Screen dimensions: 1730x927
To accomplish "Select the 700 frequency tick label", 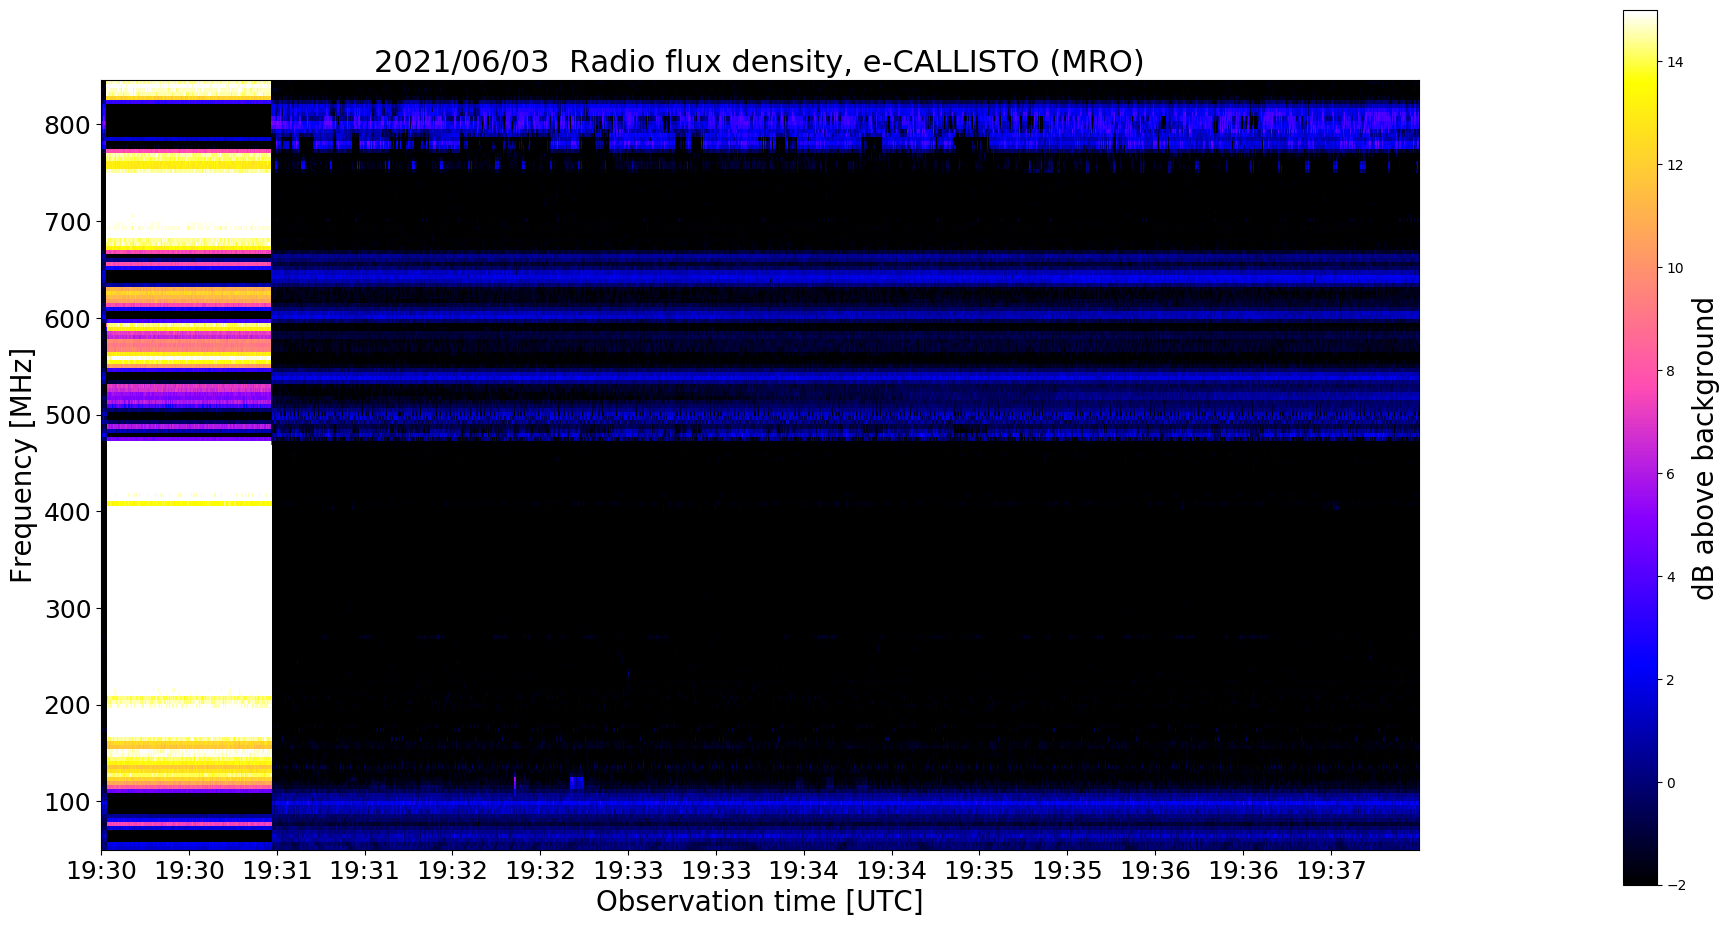I will pyautogui.click(x=70, y=222).
